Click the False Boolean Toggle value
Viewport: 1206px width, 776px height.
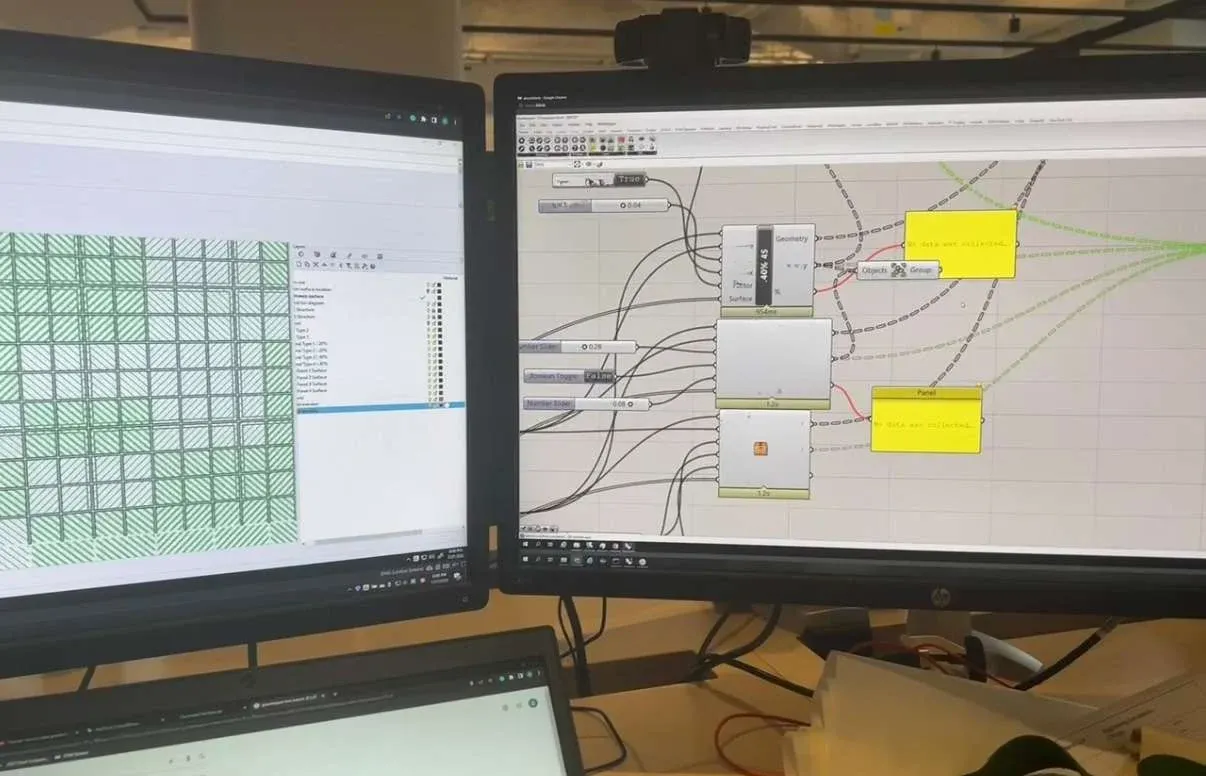(x=600, y=376)
